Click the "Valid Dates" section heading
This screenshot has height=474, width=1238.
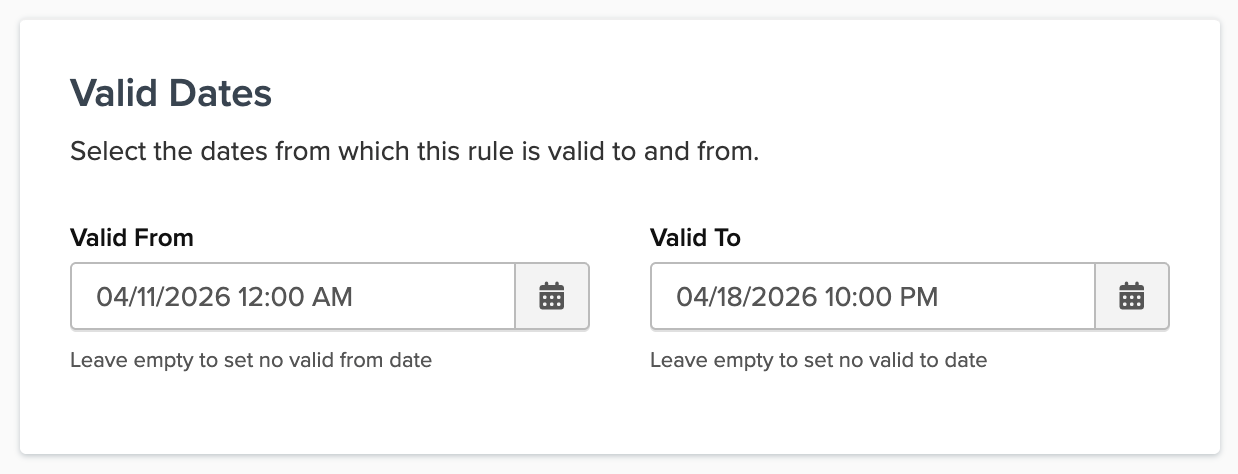pyautogui.click(x=171, y=93)
